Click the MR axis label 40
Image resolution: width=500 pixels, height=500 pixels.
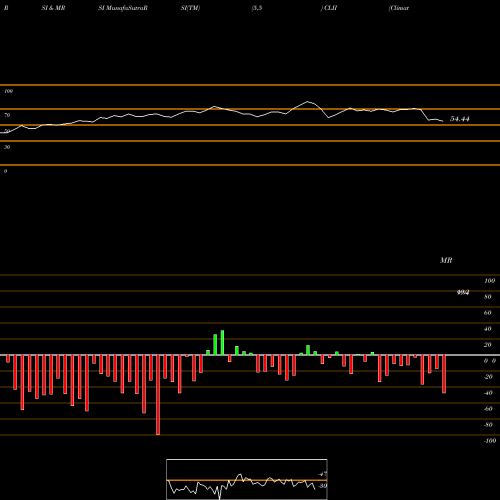pos(488,329)
